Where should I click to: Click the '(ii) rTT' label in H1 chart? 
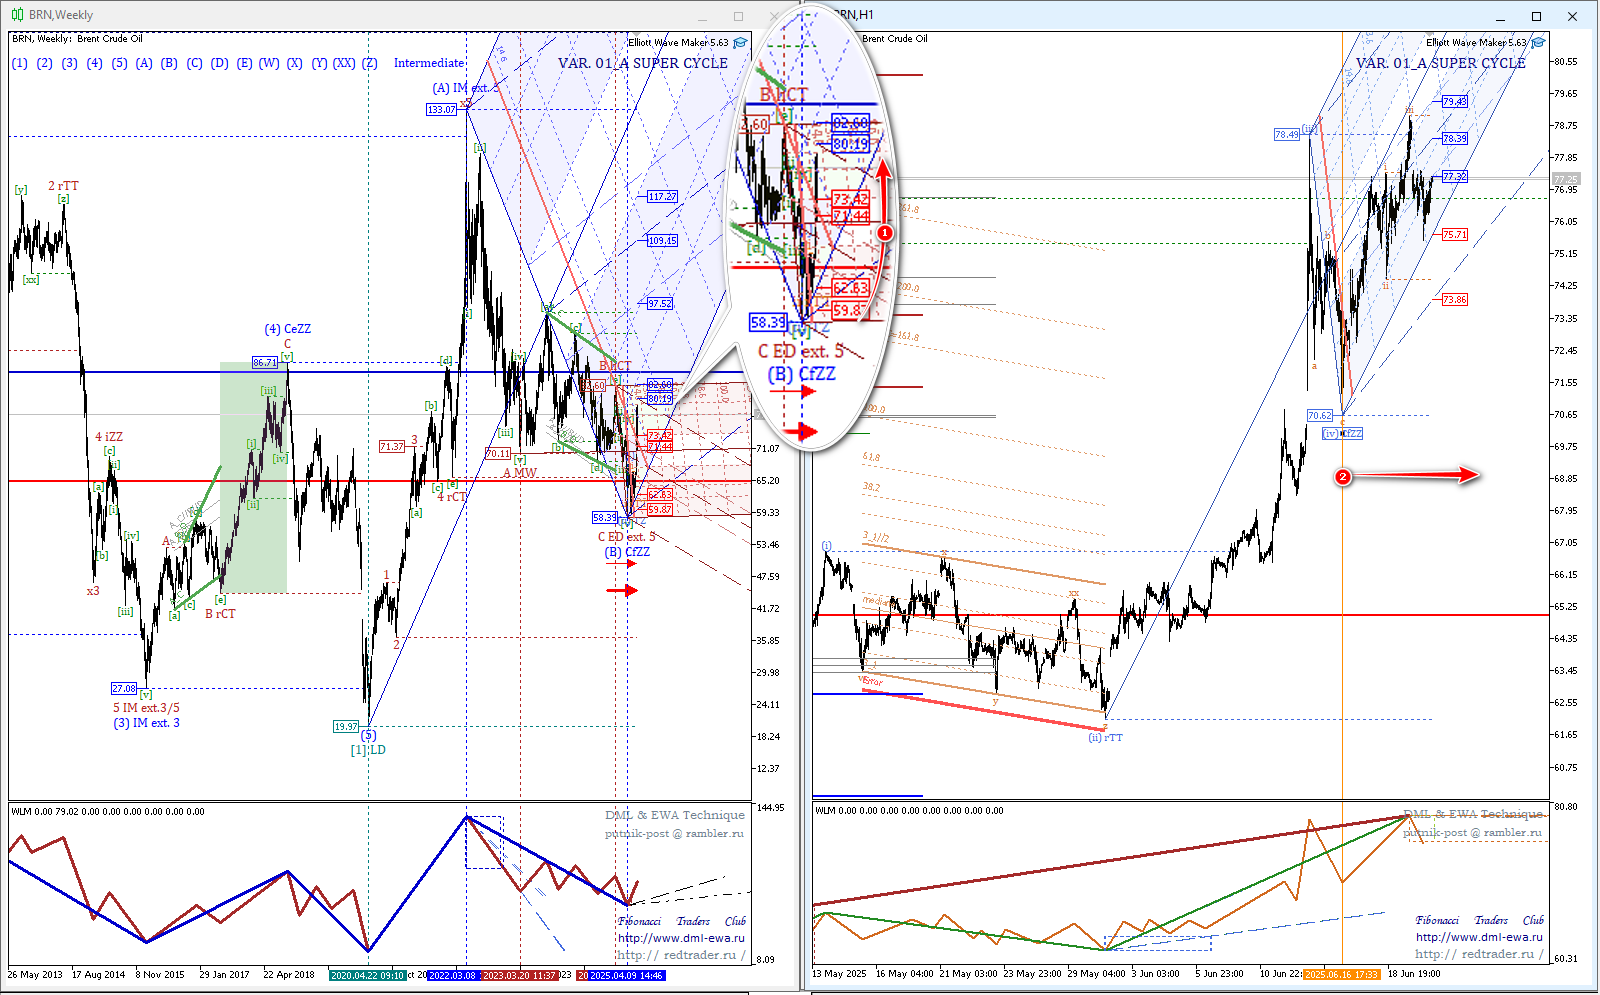coord(1106,738)
